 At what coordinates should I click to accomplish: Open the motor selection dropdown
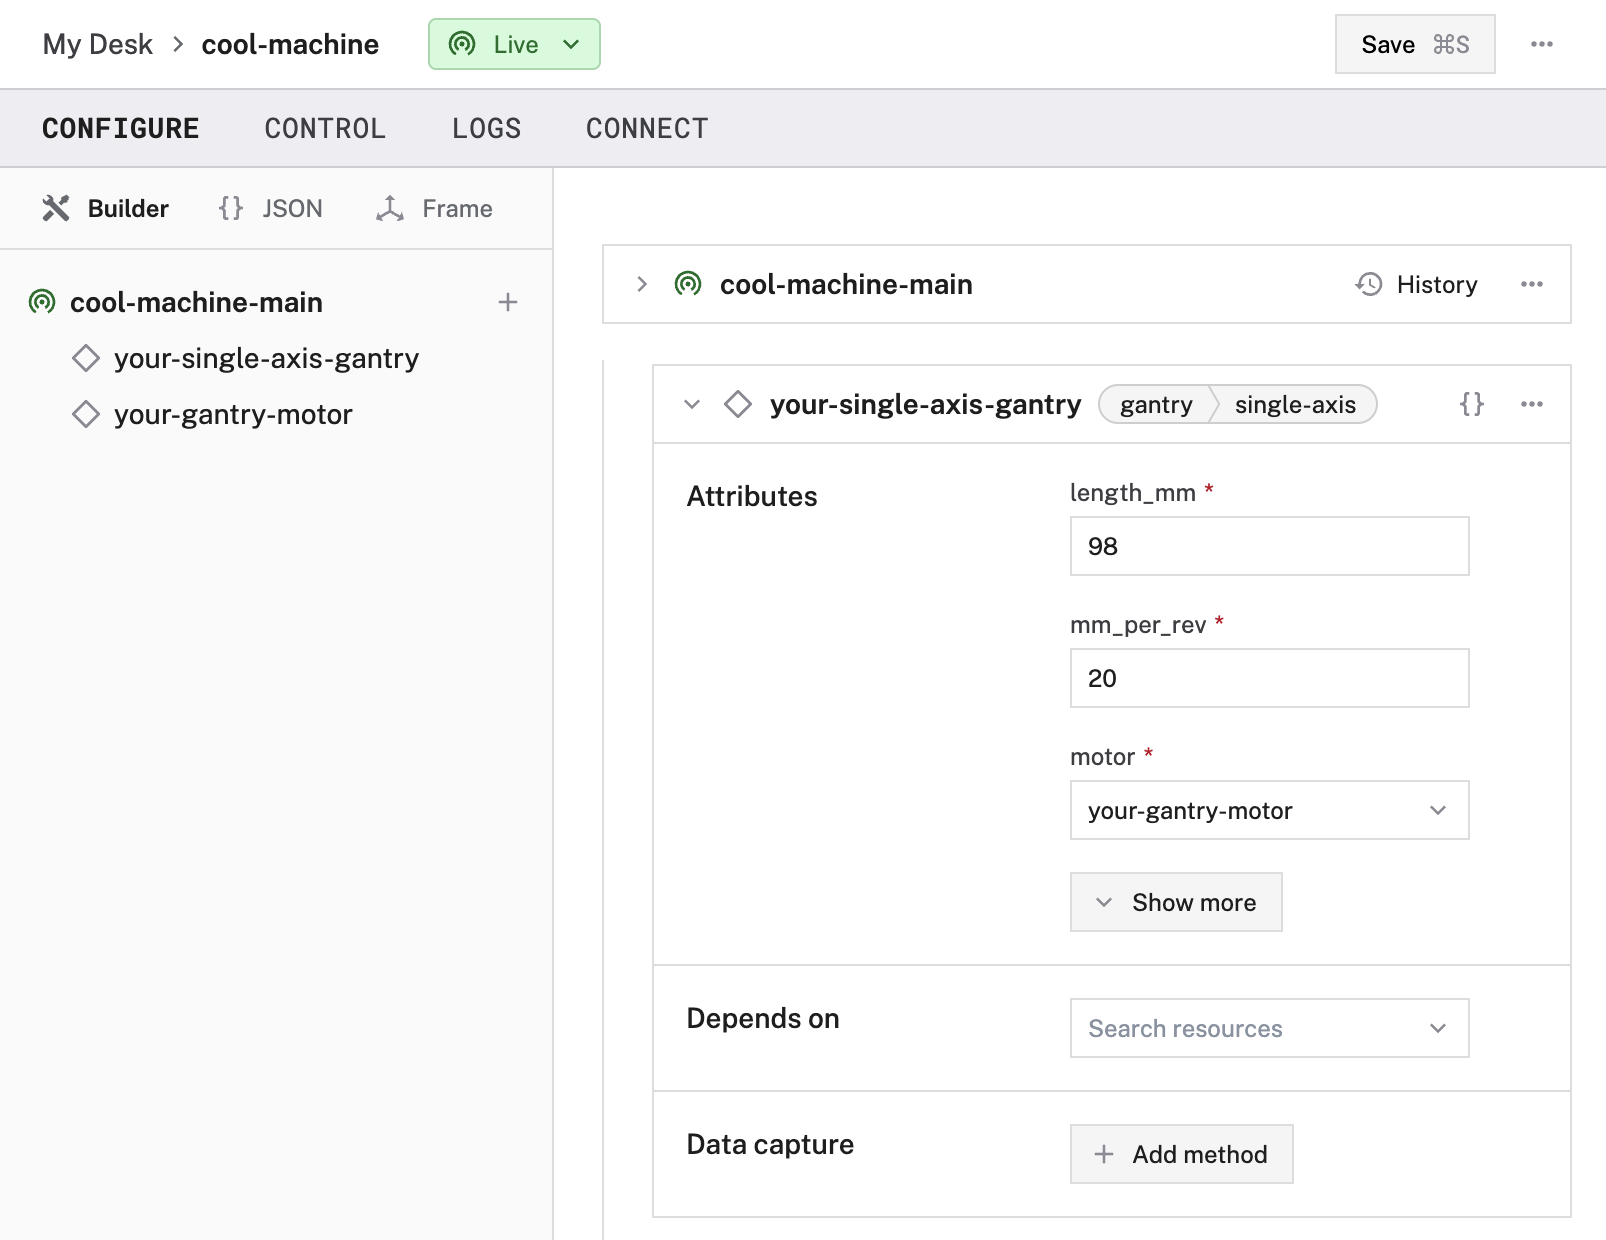tap(1268, 810)
